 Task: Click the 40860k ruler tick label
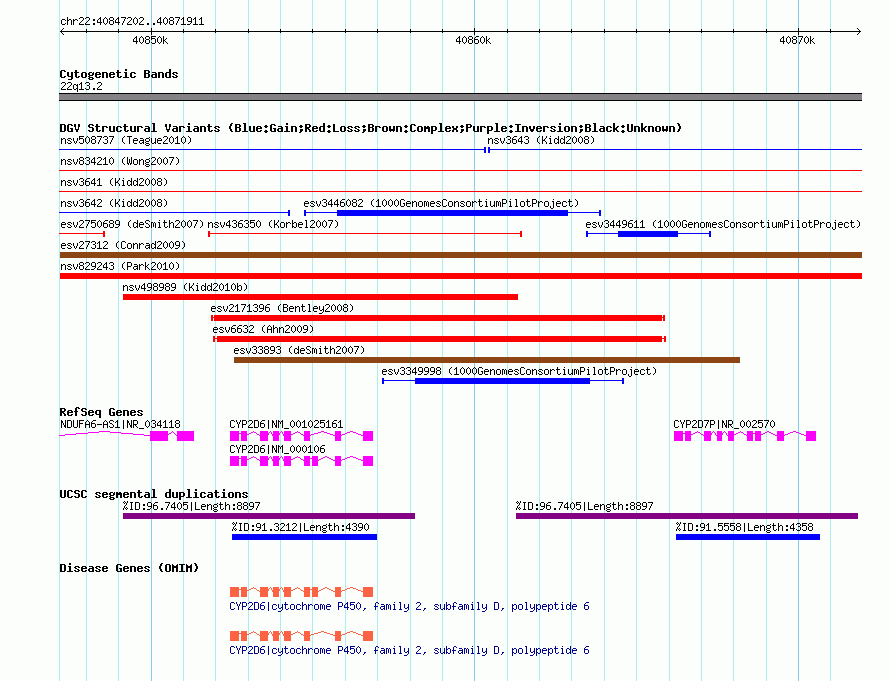pos(473,40)
